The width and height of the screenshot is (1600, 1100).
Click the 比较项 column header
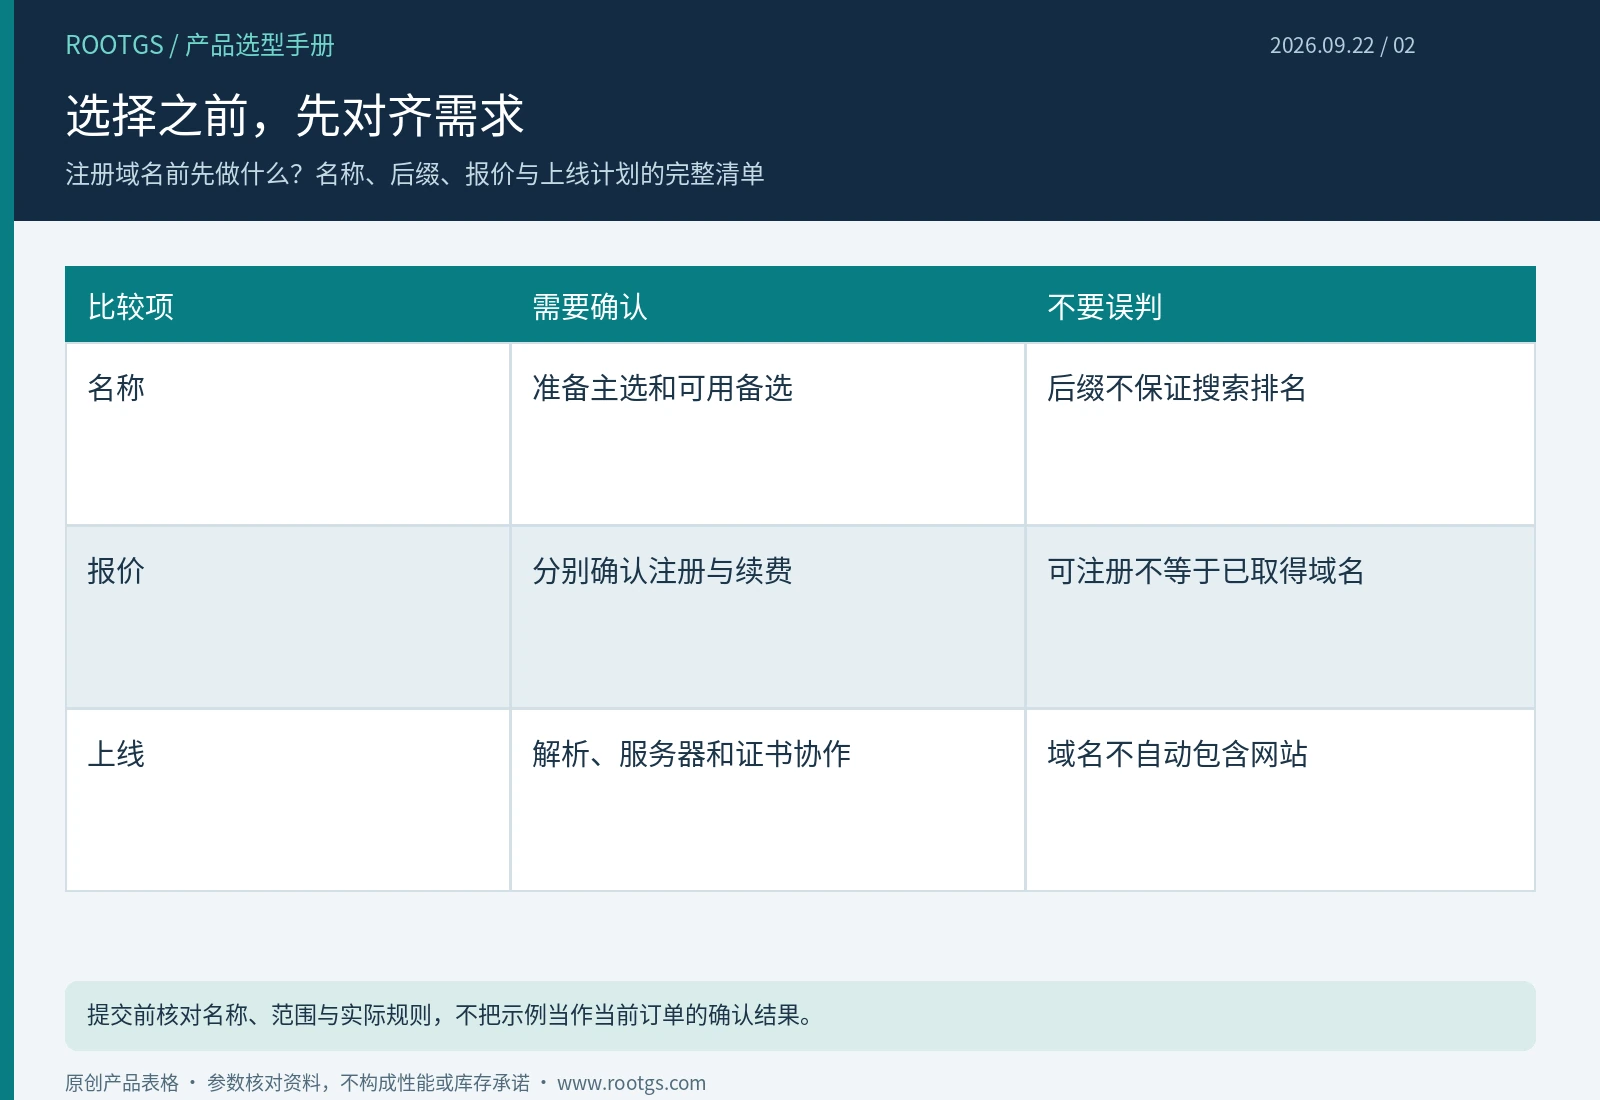click(288, 305)
